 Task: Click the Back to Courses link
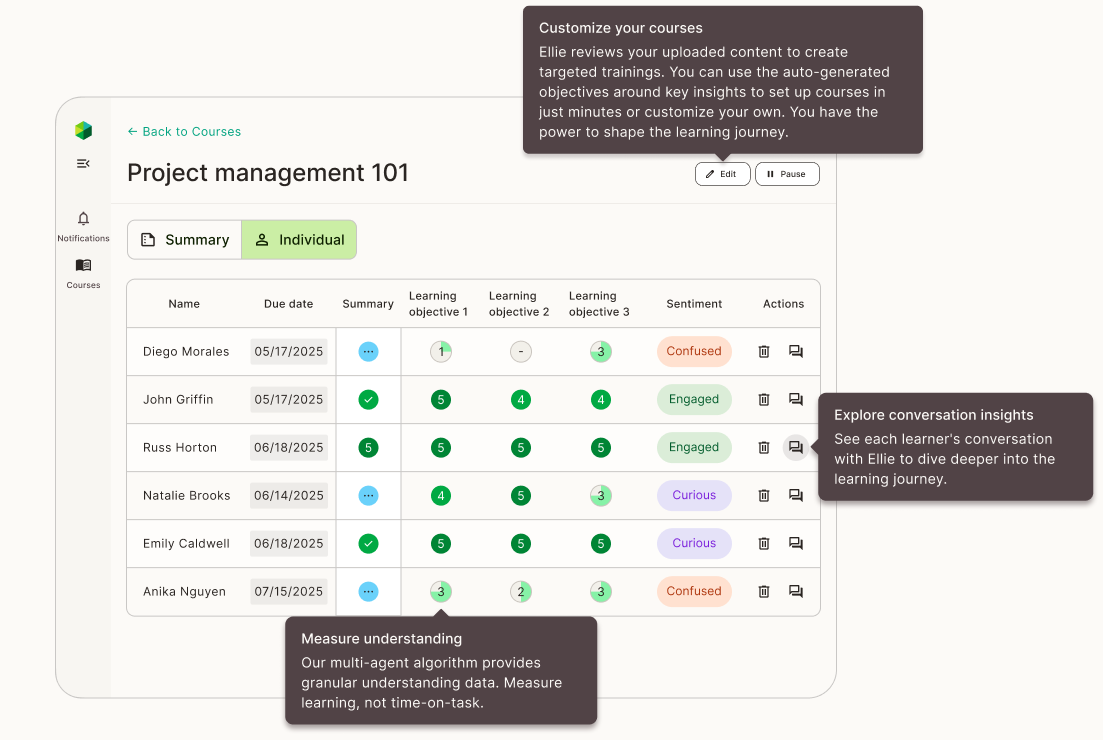184,131
